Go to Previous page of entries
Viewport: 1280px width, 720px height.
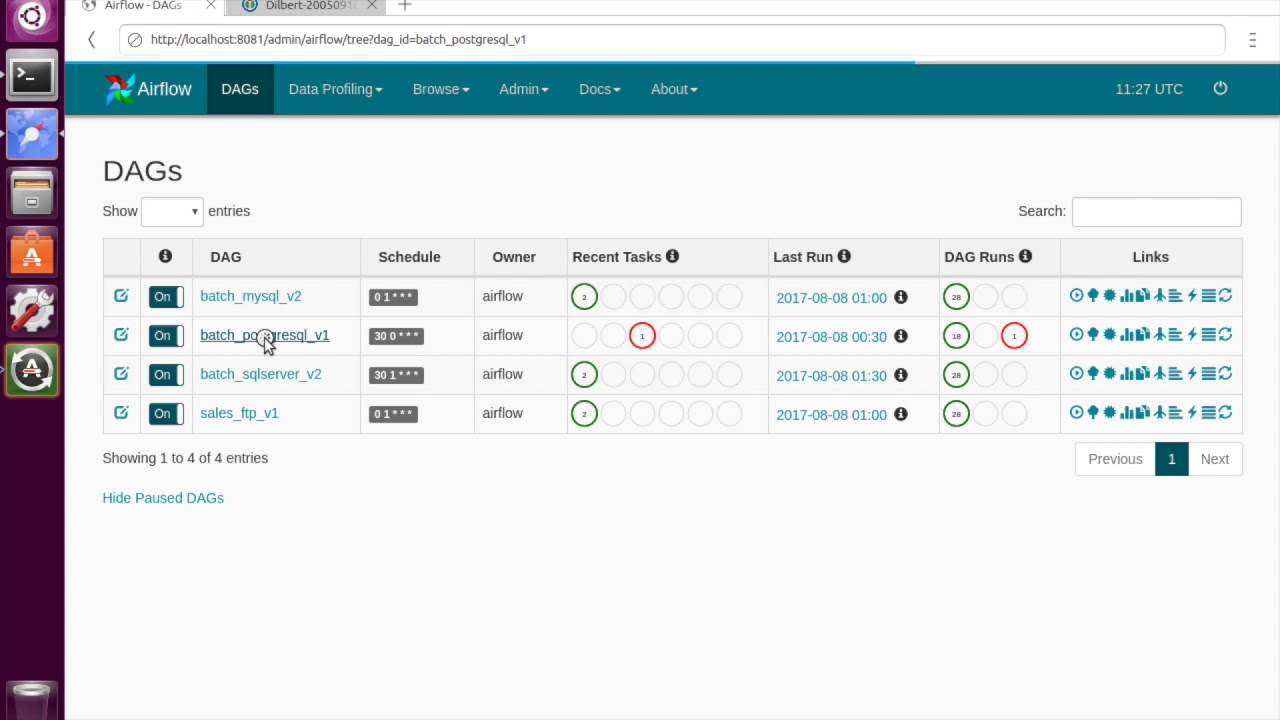pyautogui.click(x=1115, y=459)
